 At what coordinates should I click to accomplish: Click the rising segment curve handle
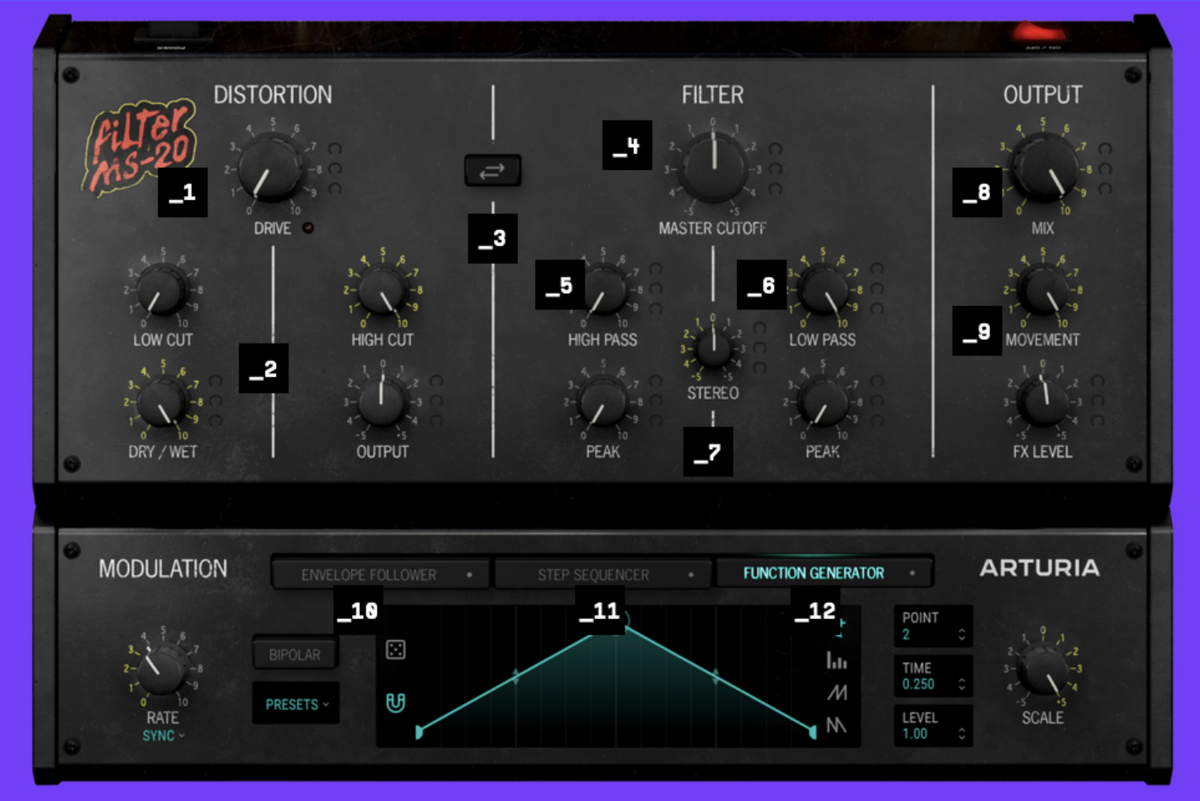tap(515, 676)
